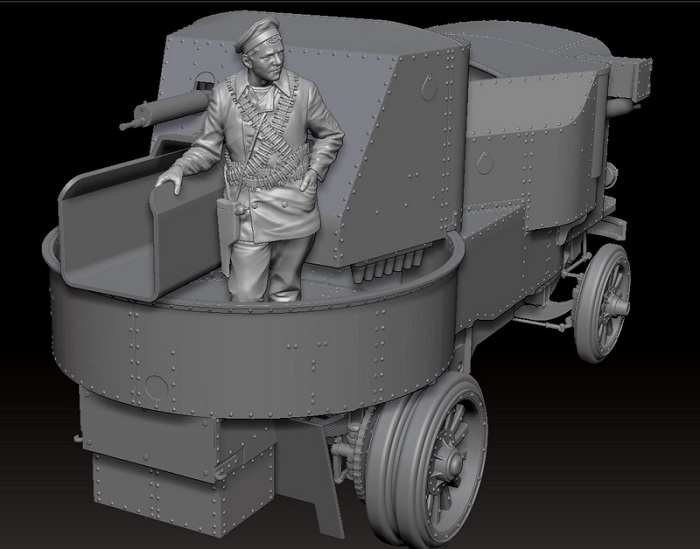Click the black empty background at top left
Screen dimensions: 700x549
click(x=60, y=50)
